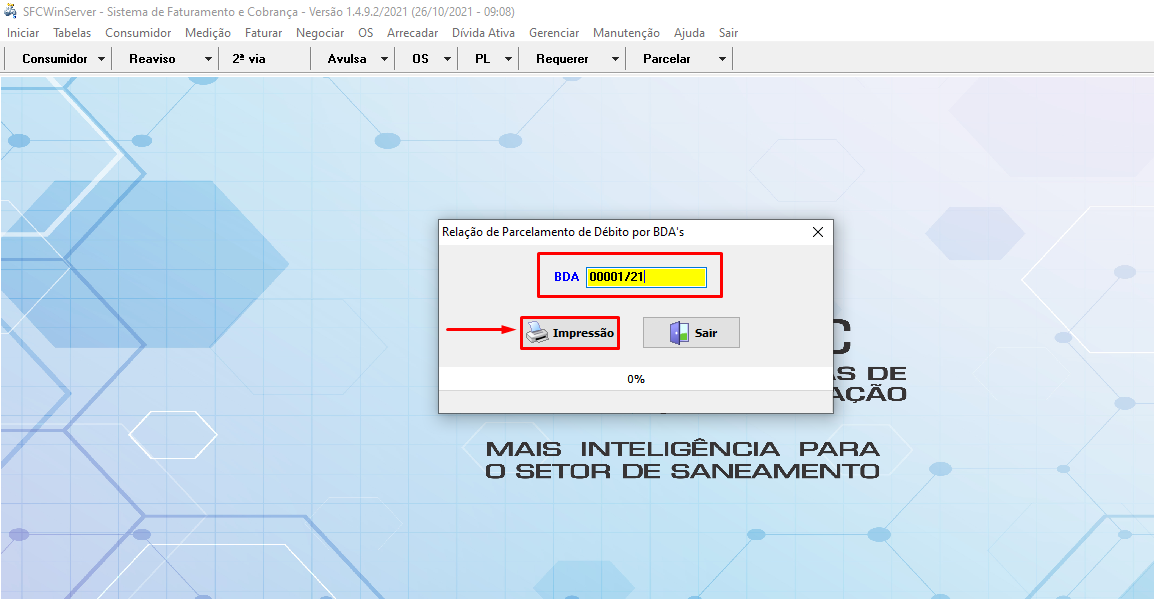Open the Tabelas menu
The width and height of the screenshot is (1154, 599).
[x=71, y=32]
